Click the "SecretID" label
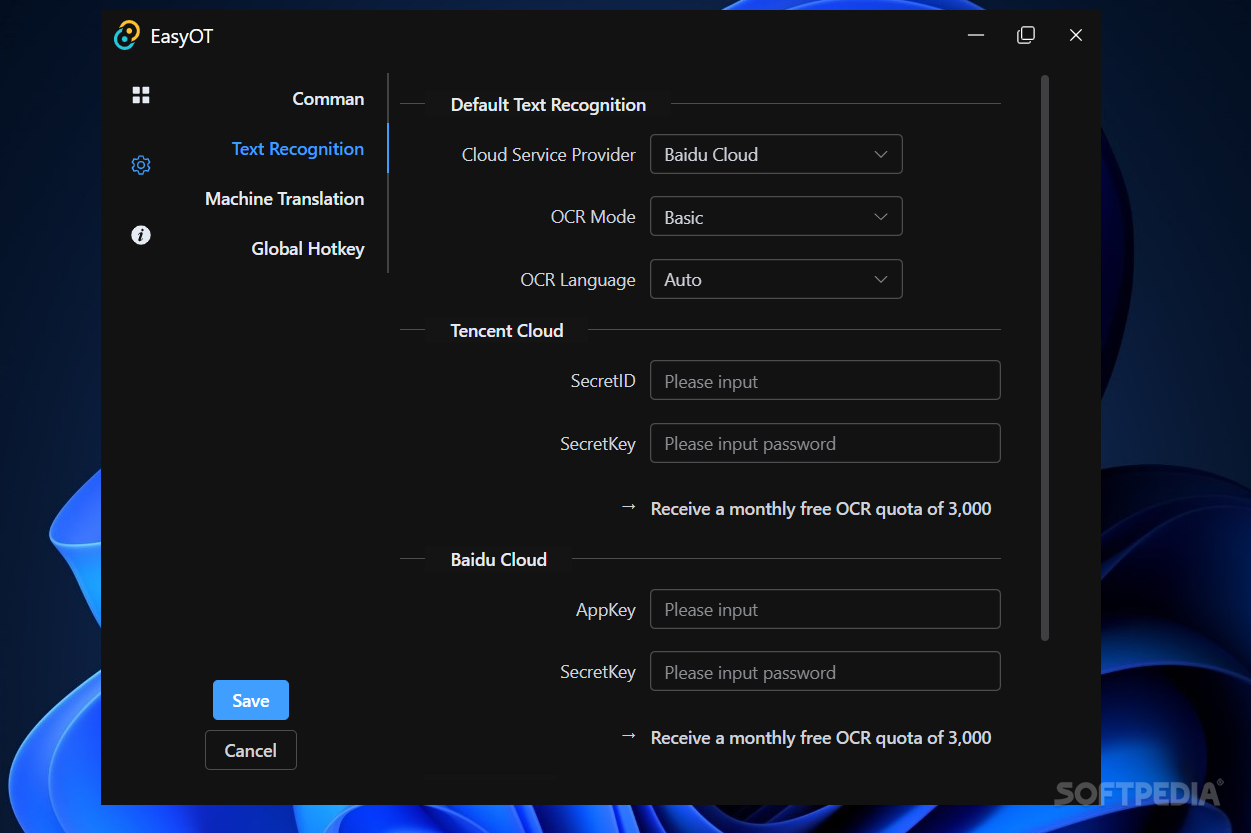This screenshot has height=833, width=1251. pos(603,381)
